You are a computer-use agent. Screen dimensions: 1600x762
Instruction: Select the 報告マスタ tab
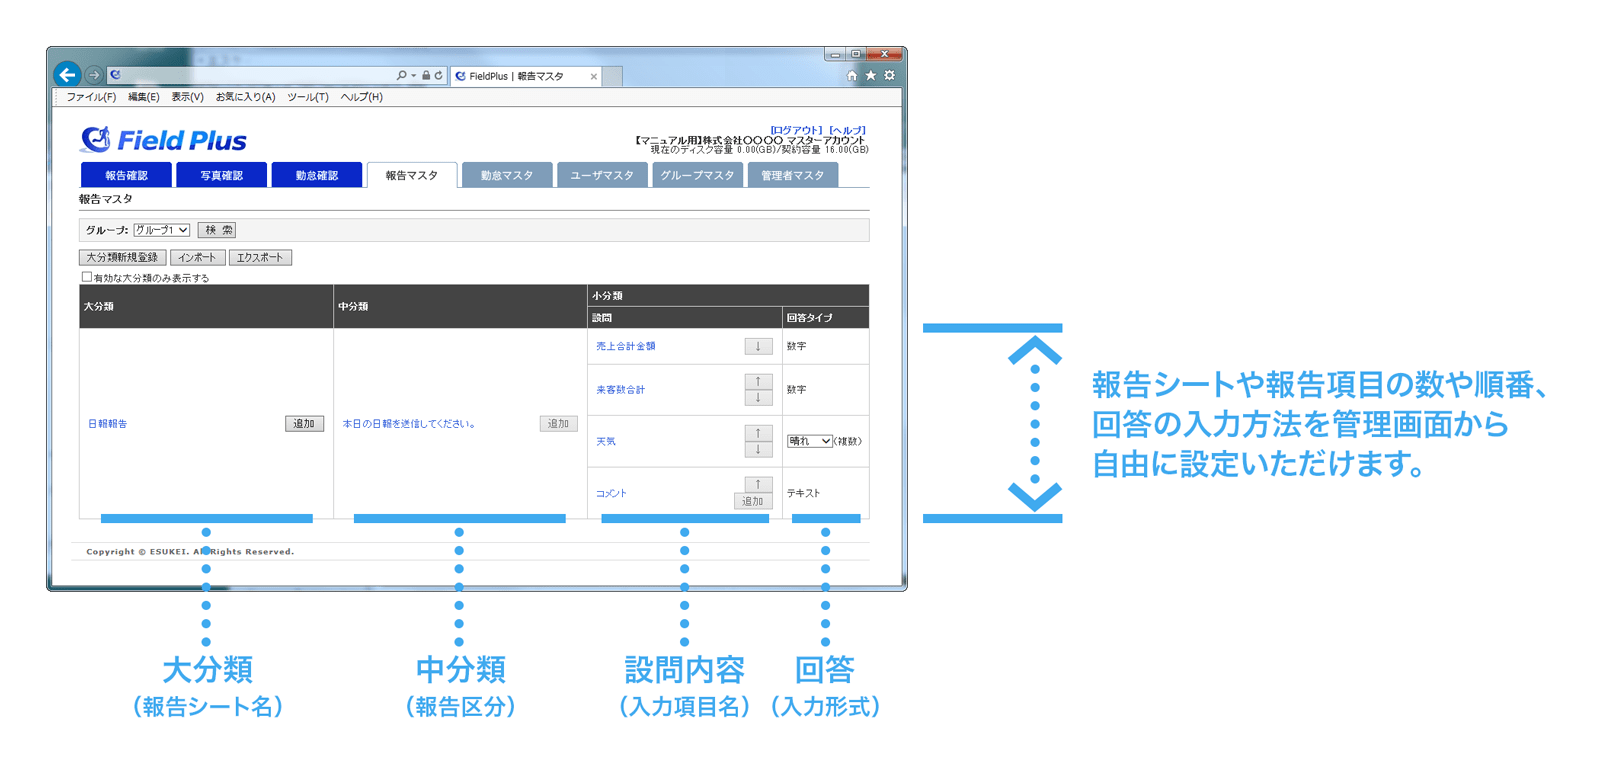pyautogui.click(x=412, y=175)
